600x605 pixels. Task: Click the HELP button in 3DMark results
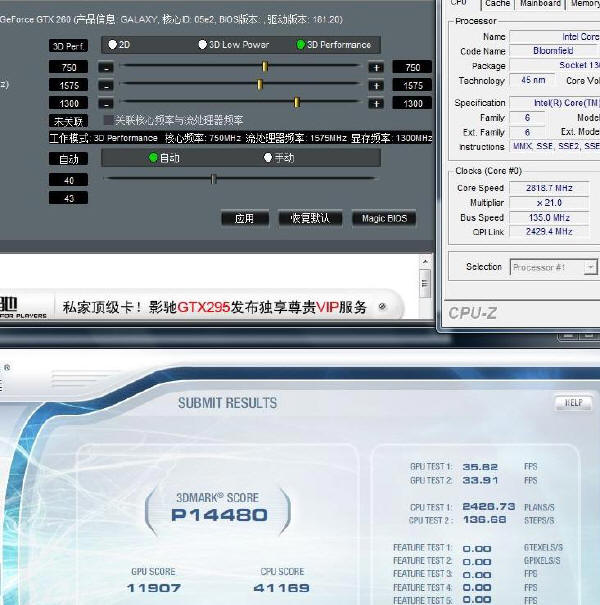click(x=573, y=403)
